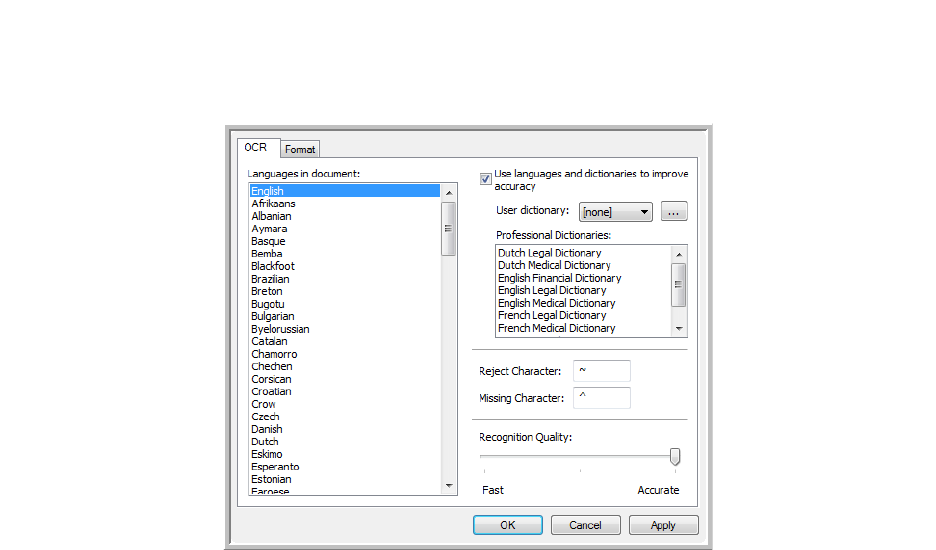Click the Recognition Quality slider handle

675,456
